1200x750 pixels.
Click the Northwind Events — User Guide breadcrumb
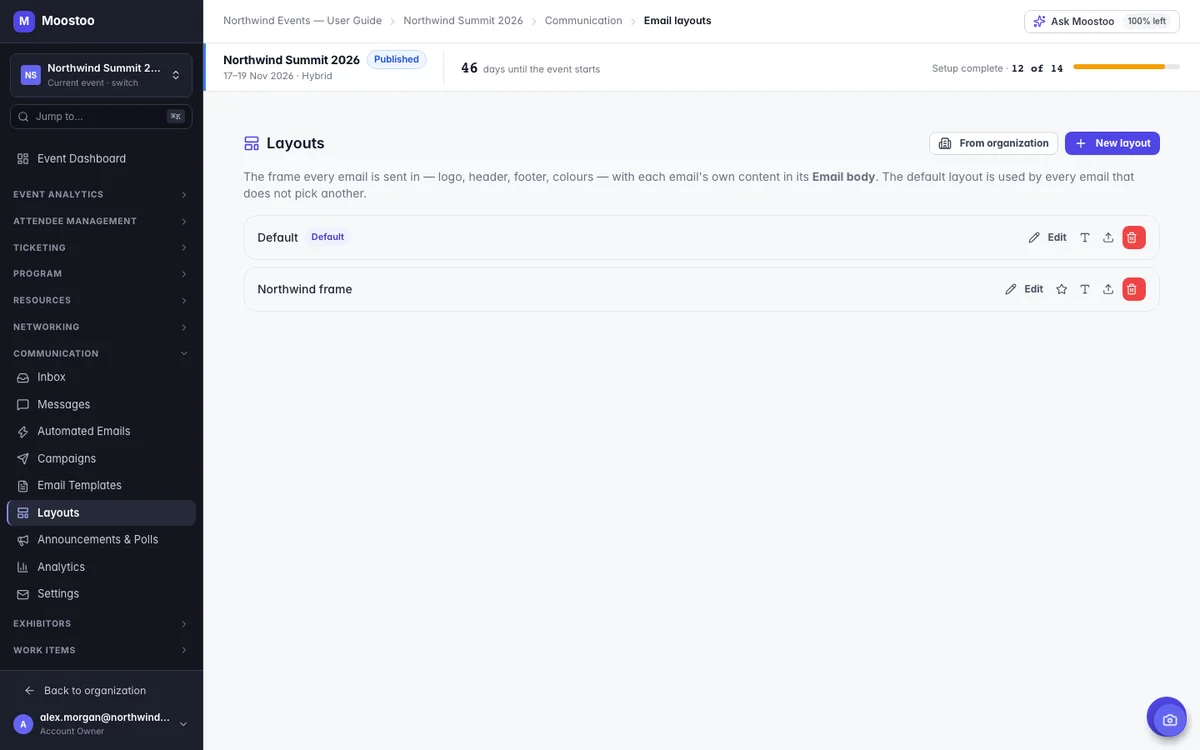(x=302, y=21)
